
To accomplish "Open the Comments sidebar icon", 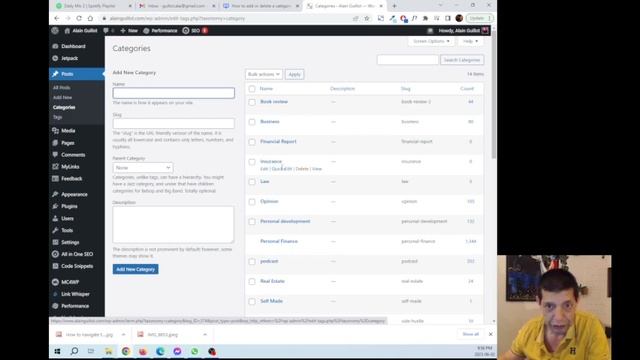I will click(55, 155).
